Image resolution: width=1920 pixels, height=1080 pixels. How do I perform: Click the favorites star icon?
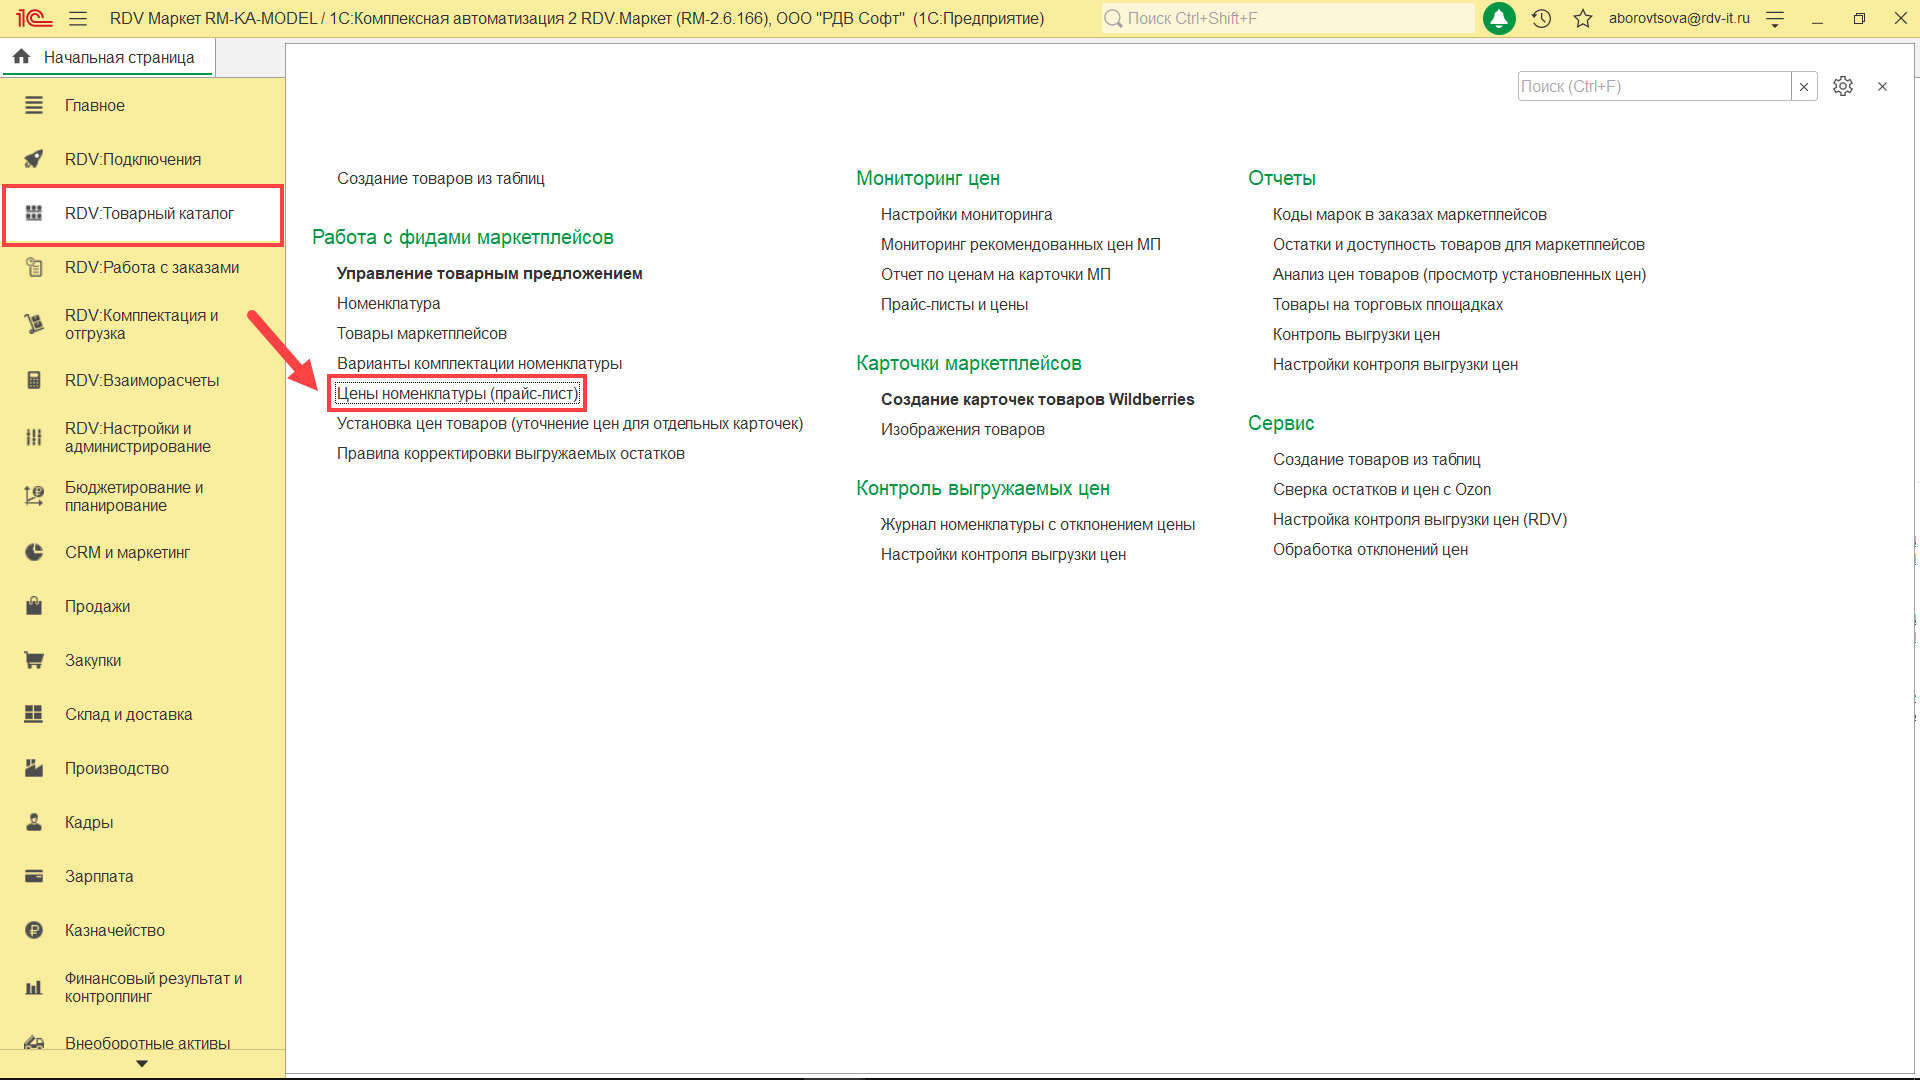(1582, 18)
